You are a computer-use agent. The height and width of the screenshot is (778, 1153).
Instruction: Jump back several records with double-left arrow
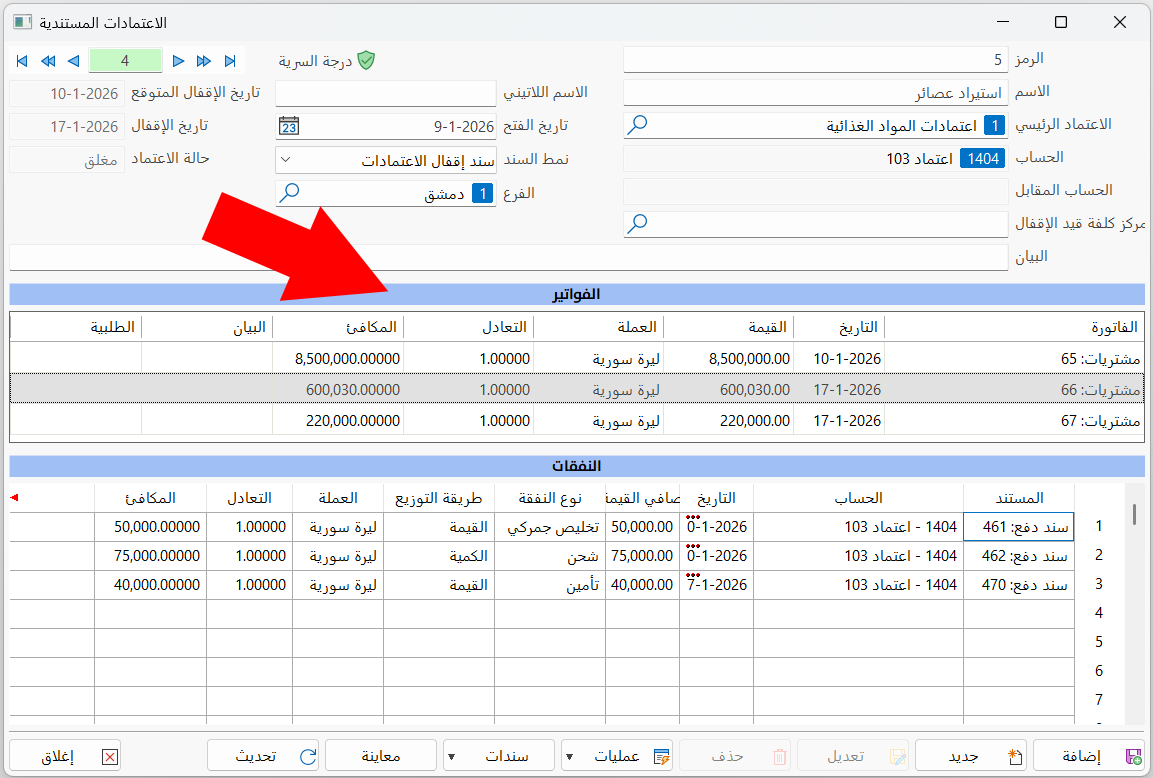pyautogui.click(x=48, y=61)
